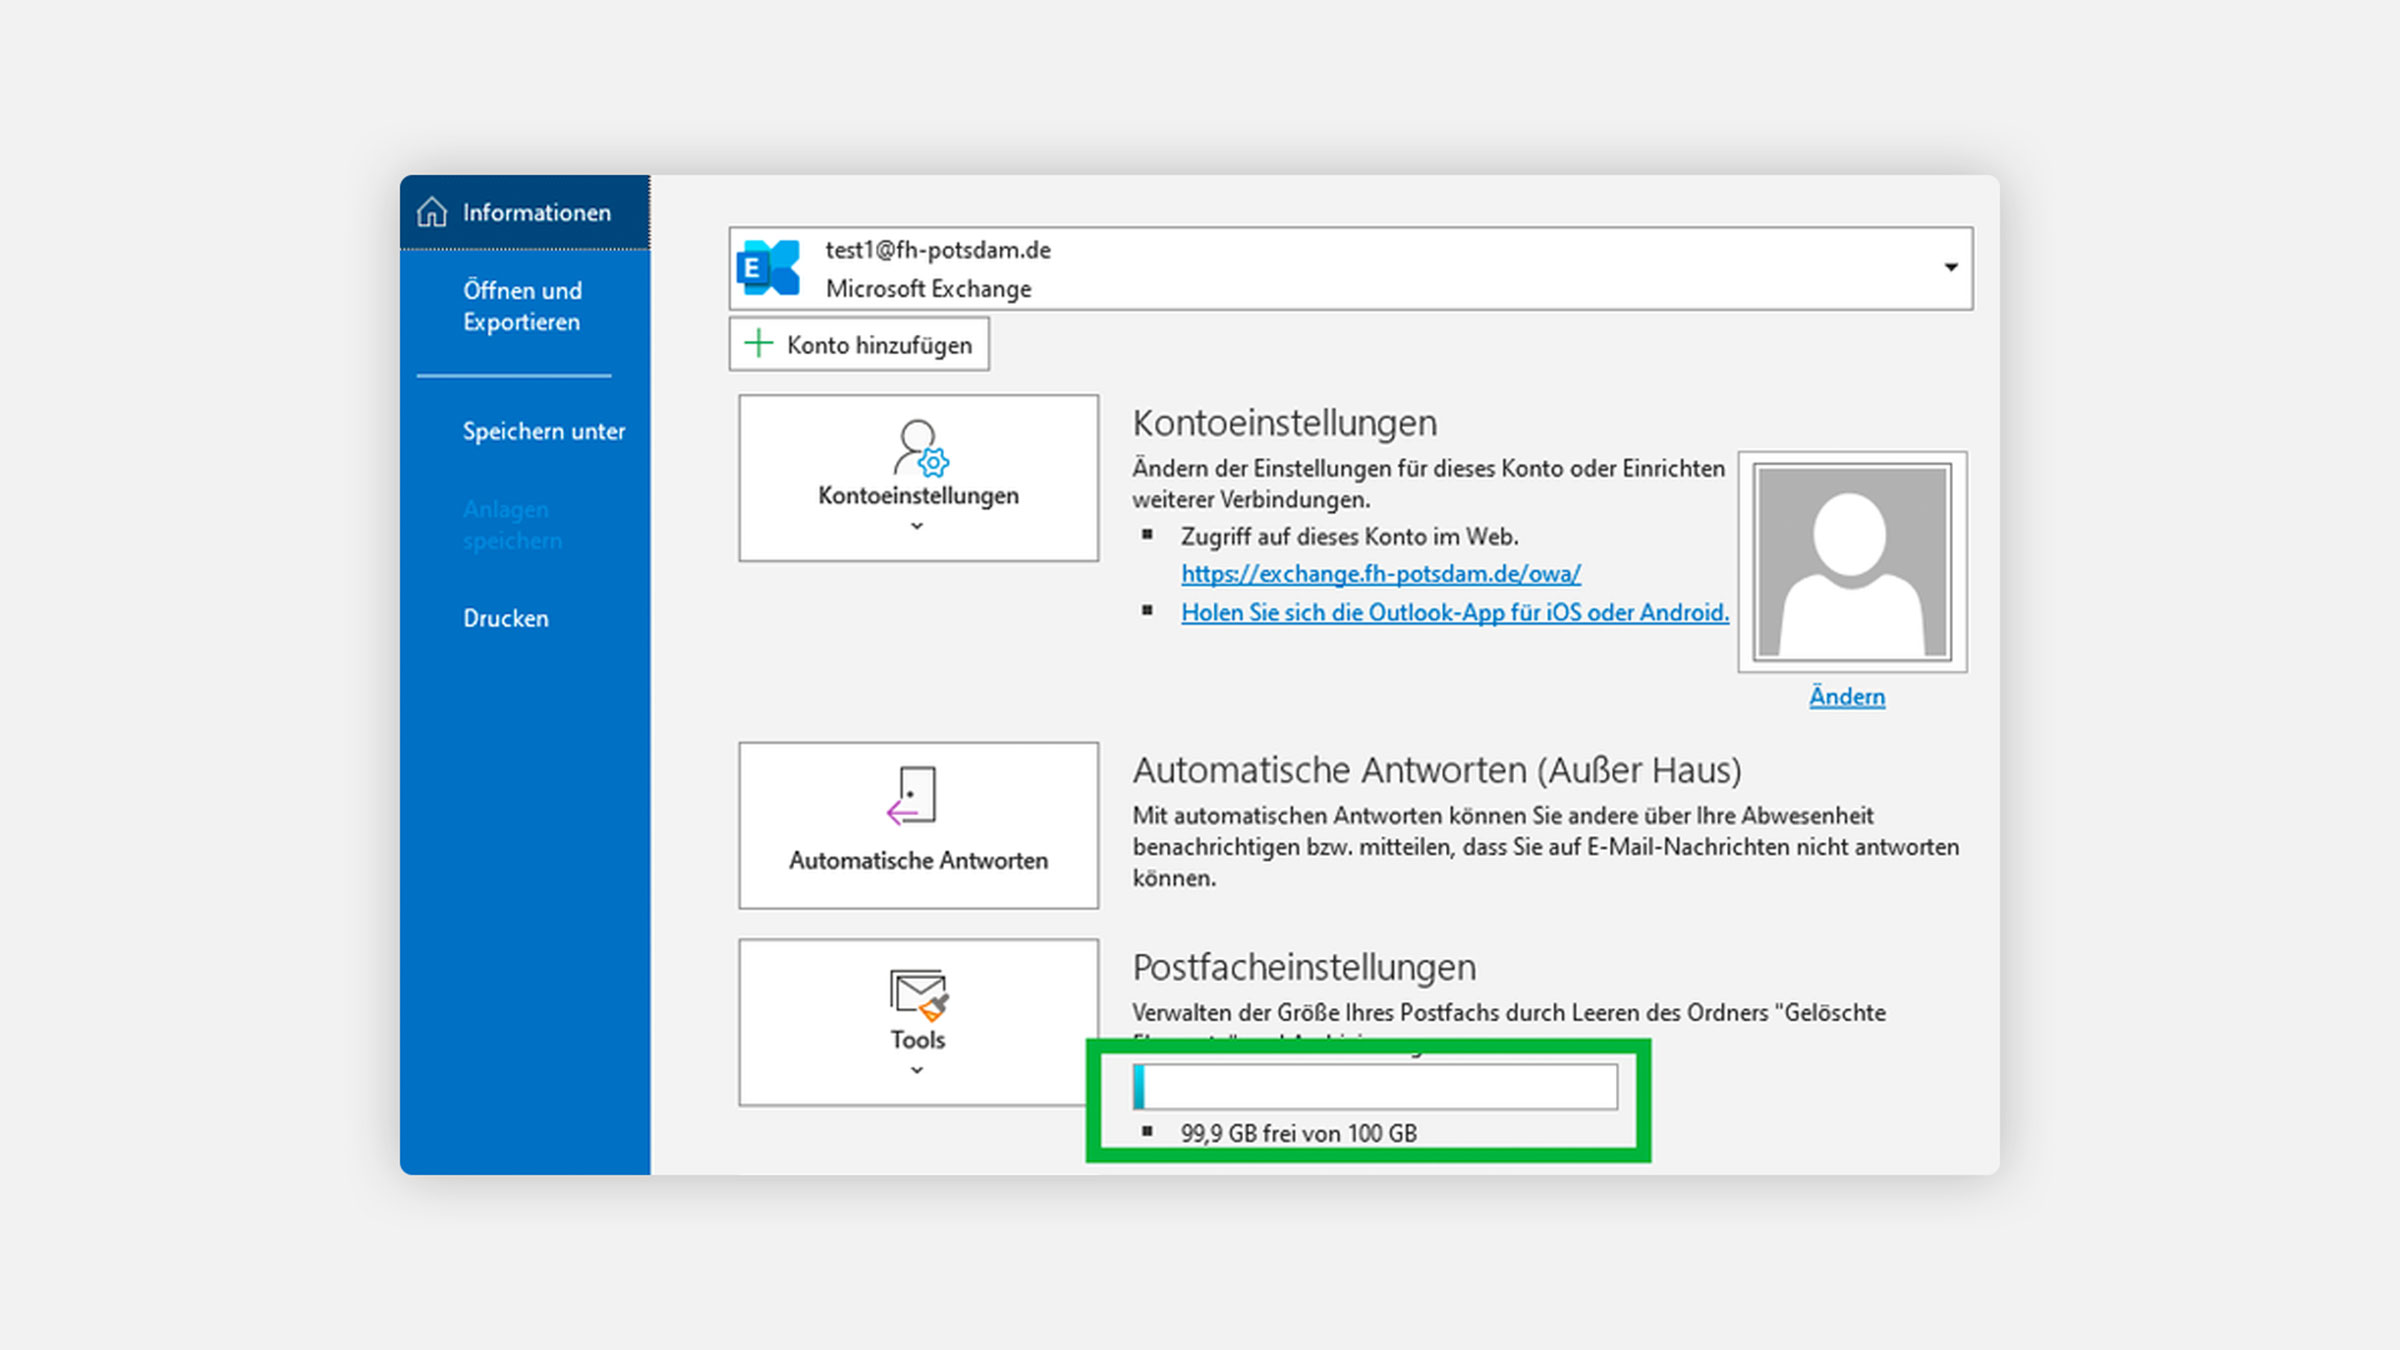Click the Ändern link under profile photo
The width and height of the screenshot is (2400, 1350).
pos(1847,696)
